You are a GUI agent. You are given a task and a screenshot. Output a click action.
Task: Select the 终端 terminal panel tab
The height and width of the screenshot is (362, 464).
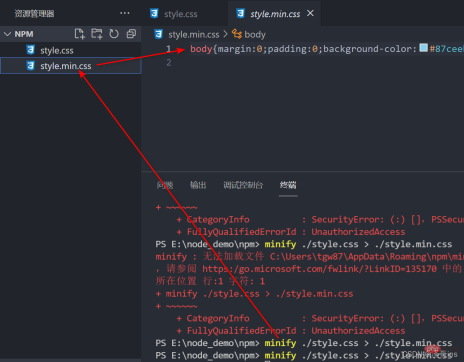click(288, 185)
